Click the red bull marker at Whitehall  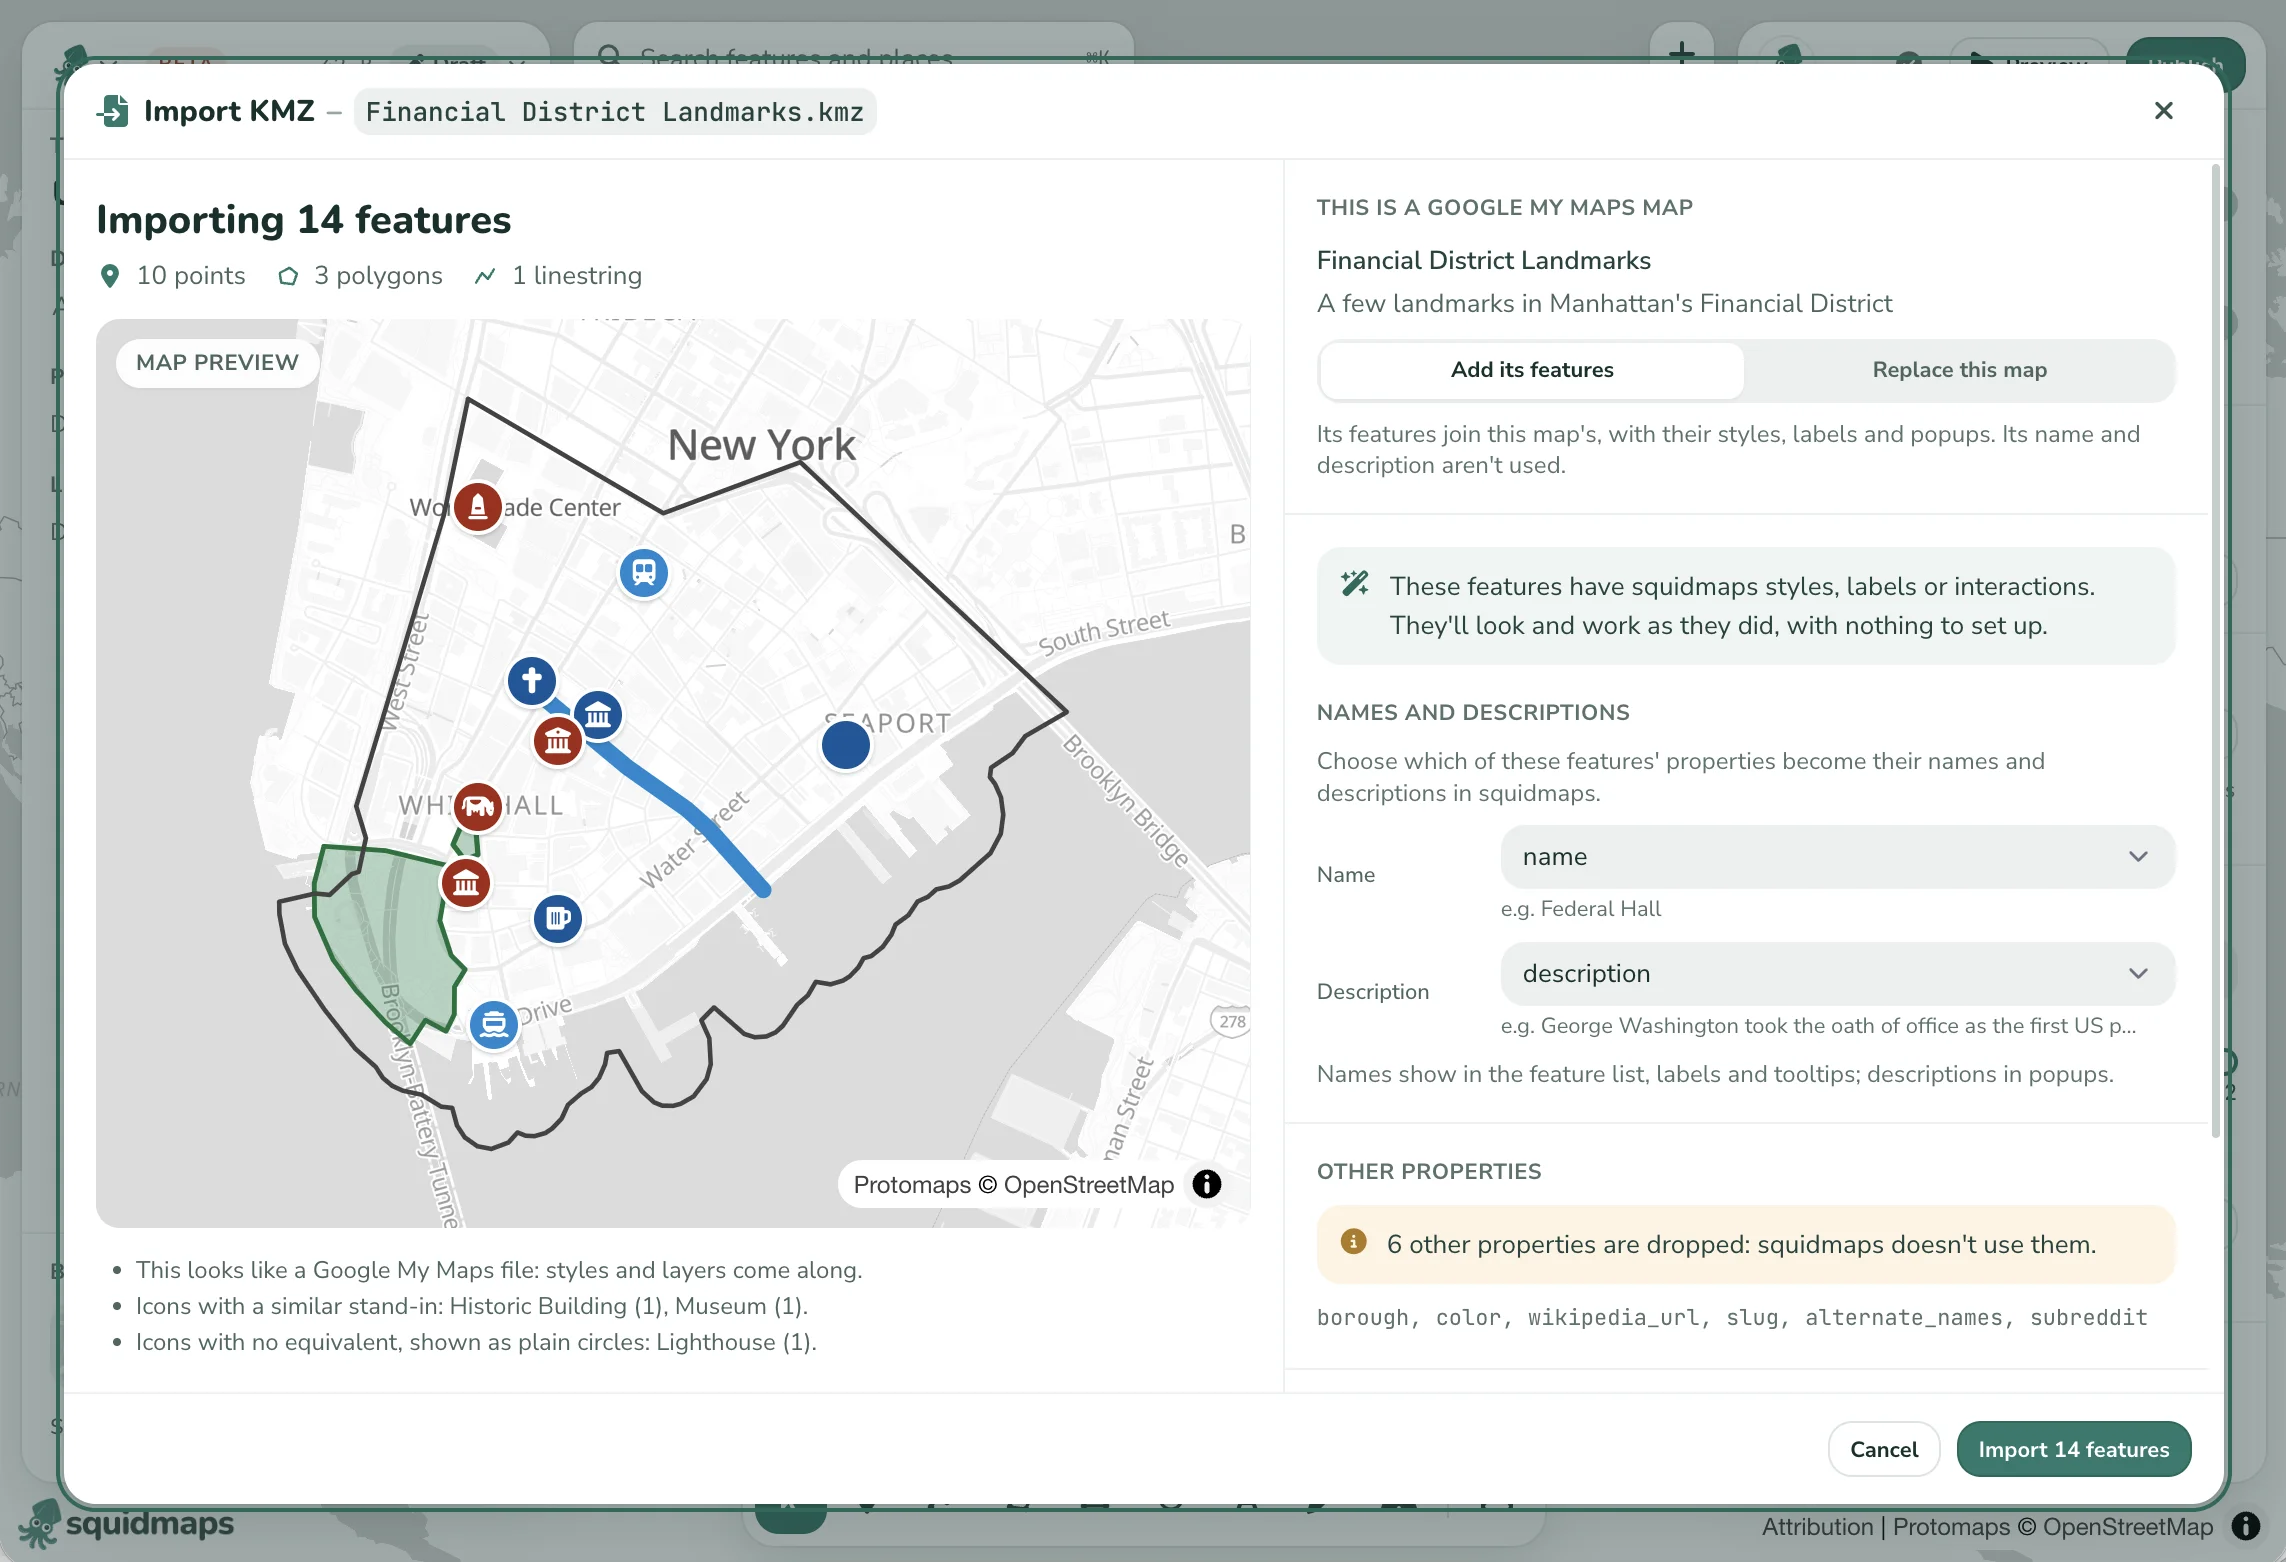[x=478, y=807]
